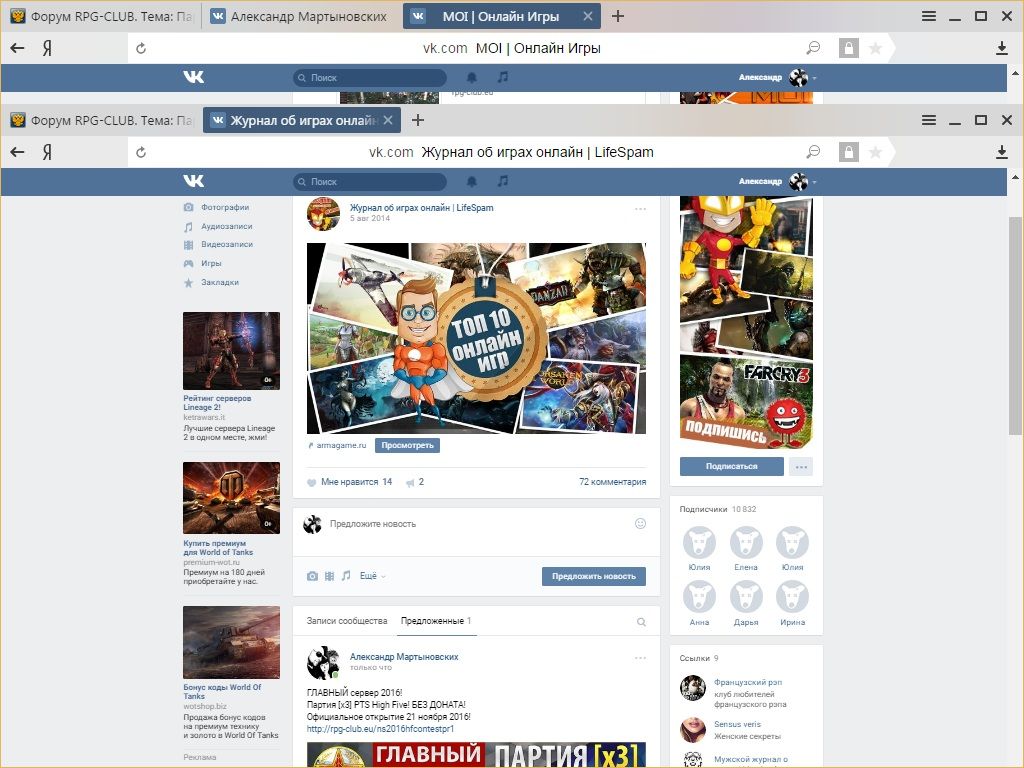Reload the MOI page in back window
This screenshot has height=768, width=1024.
(x=141, y=48)
